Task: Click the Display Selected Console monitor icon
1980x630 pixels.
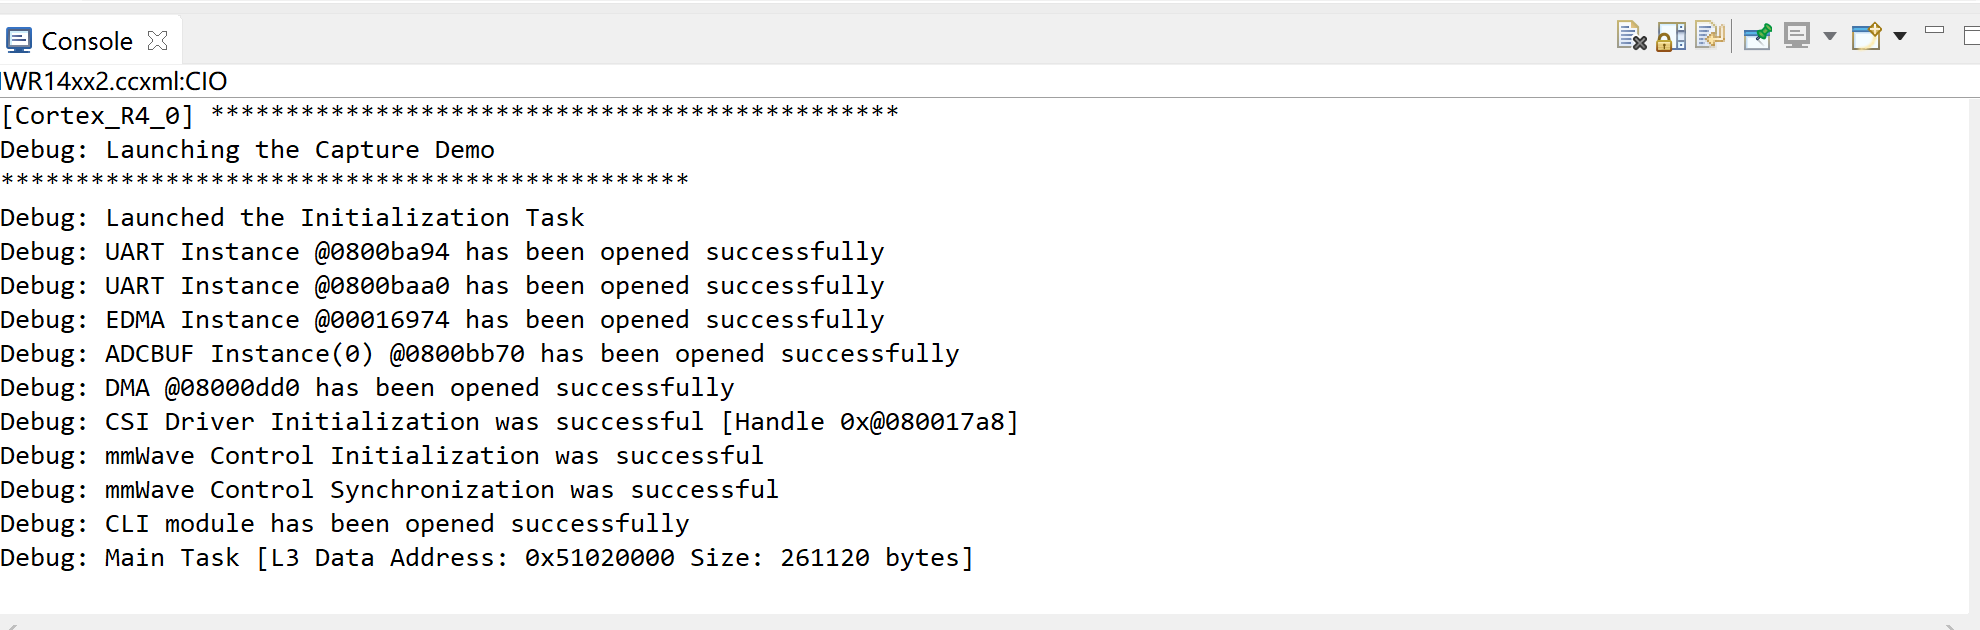Action: click(1797, 37)
